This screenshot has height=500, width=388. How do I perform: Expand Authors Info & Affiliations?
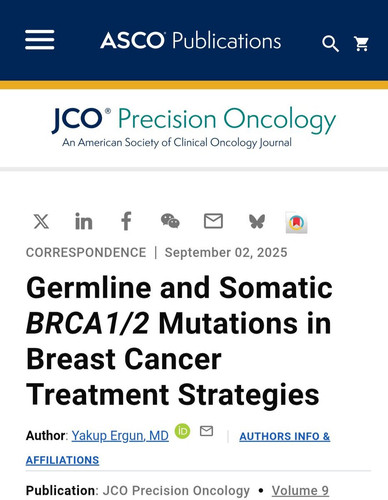[178, 448]
